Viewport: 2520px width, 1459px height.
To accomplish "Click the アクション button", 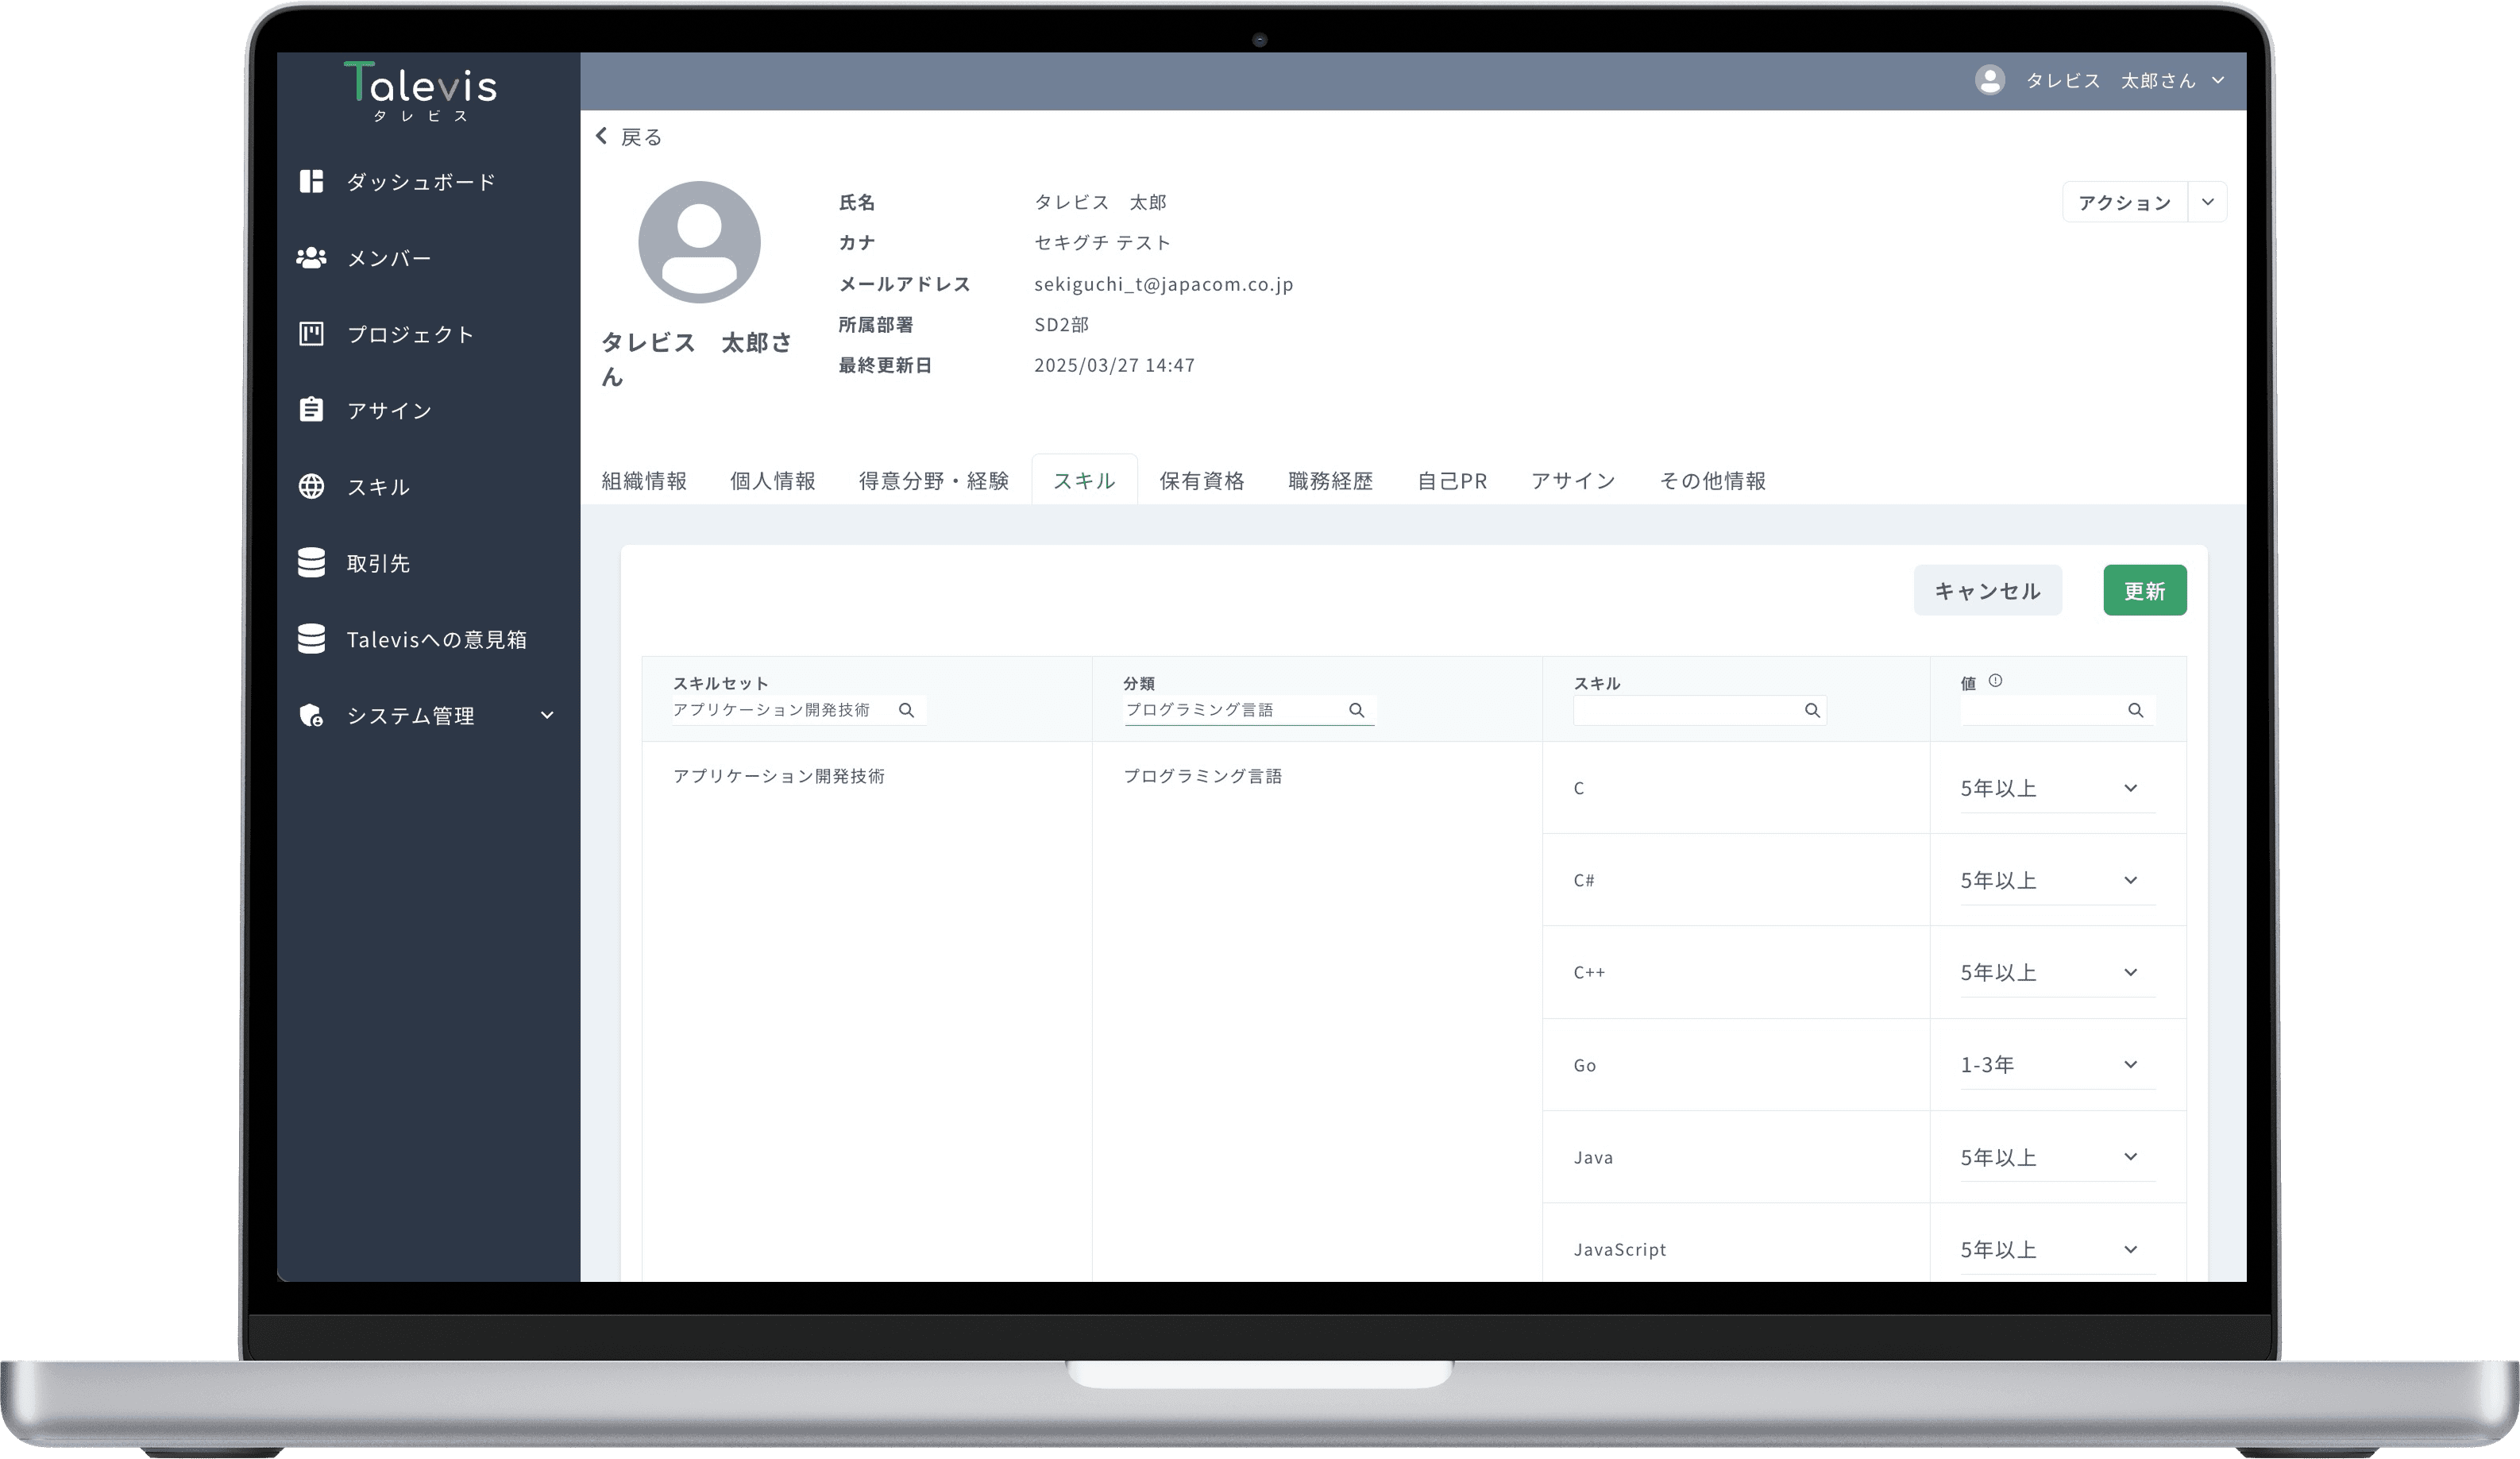I will (x=2124, y=202).
